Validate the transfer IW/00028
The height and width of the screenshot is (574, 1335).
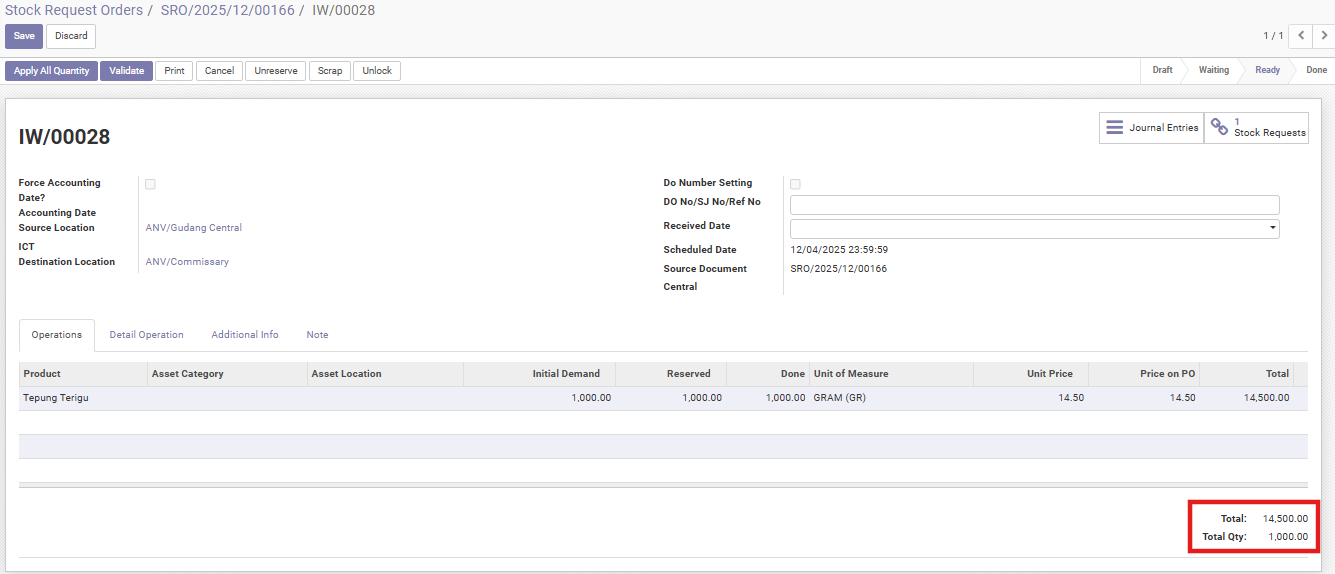pos(126,71)
